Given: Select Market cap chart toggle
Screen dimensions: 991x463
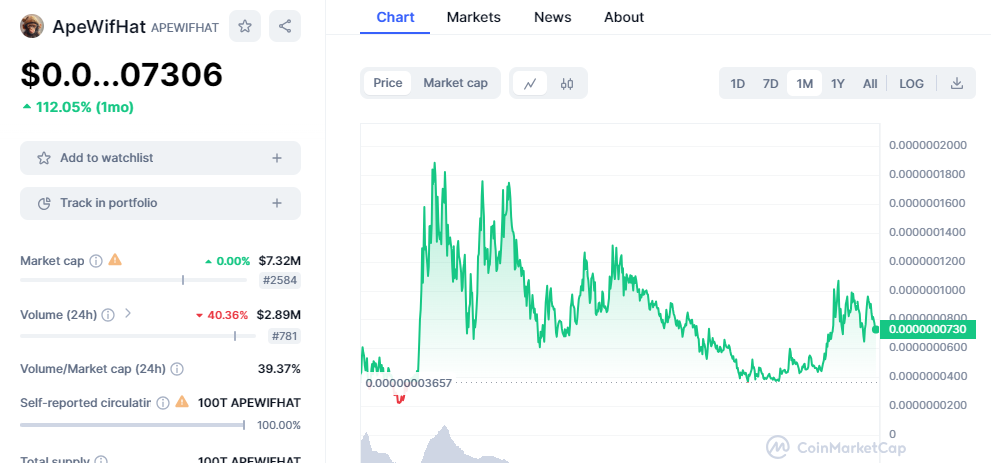Looking at the screenshot, I should tap(455, 83).
